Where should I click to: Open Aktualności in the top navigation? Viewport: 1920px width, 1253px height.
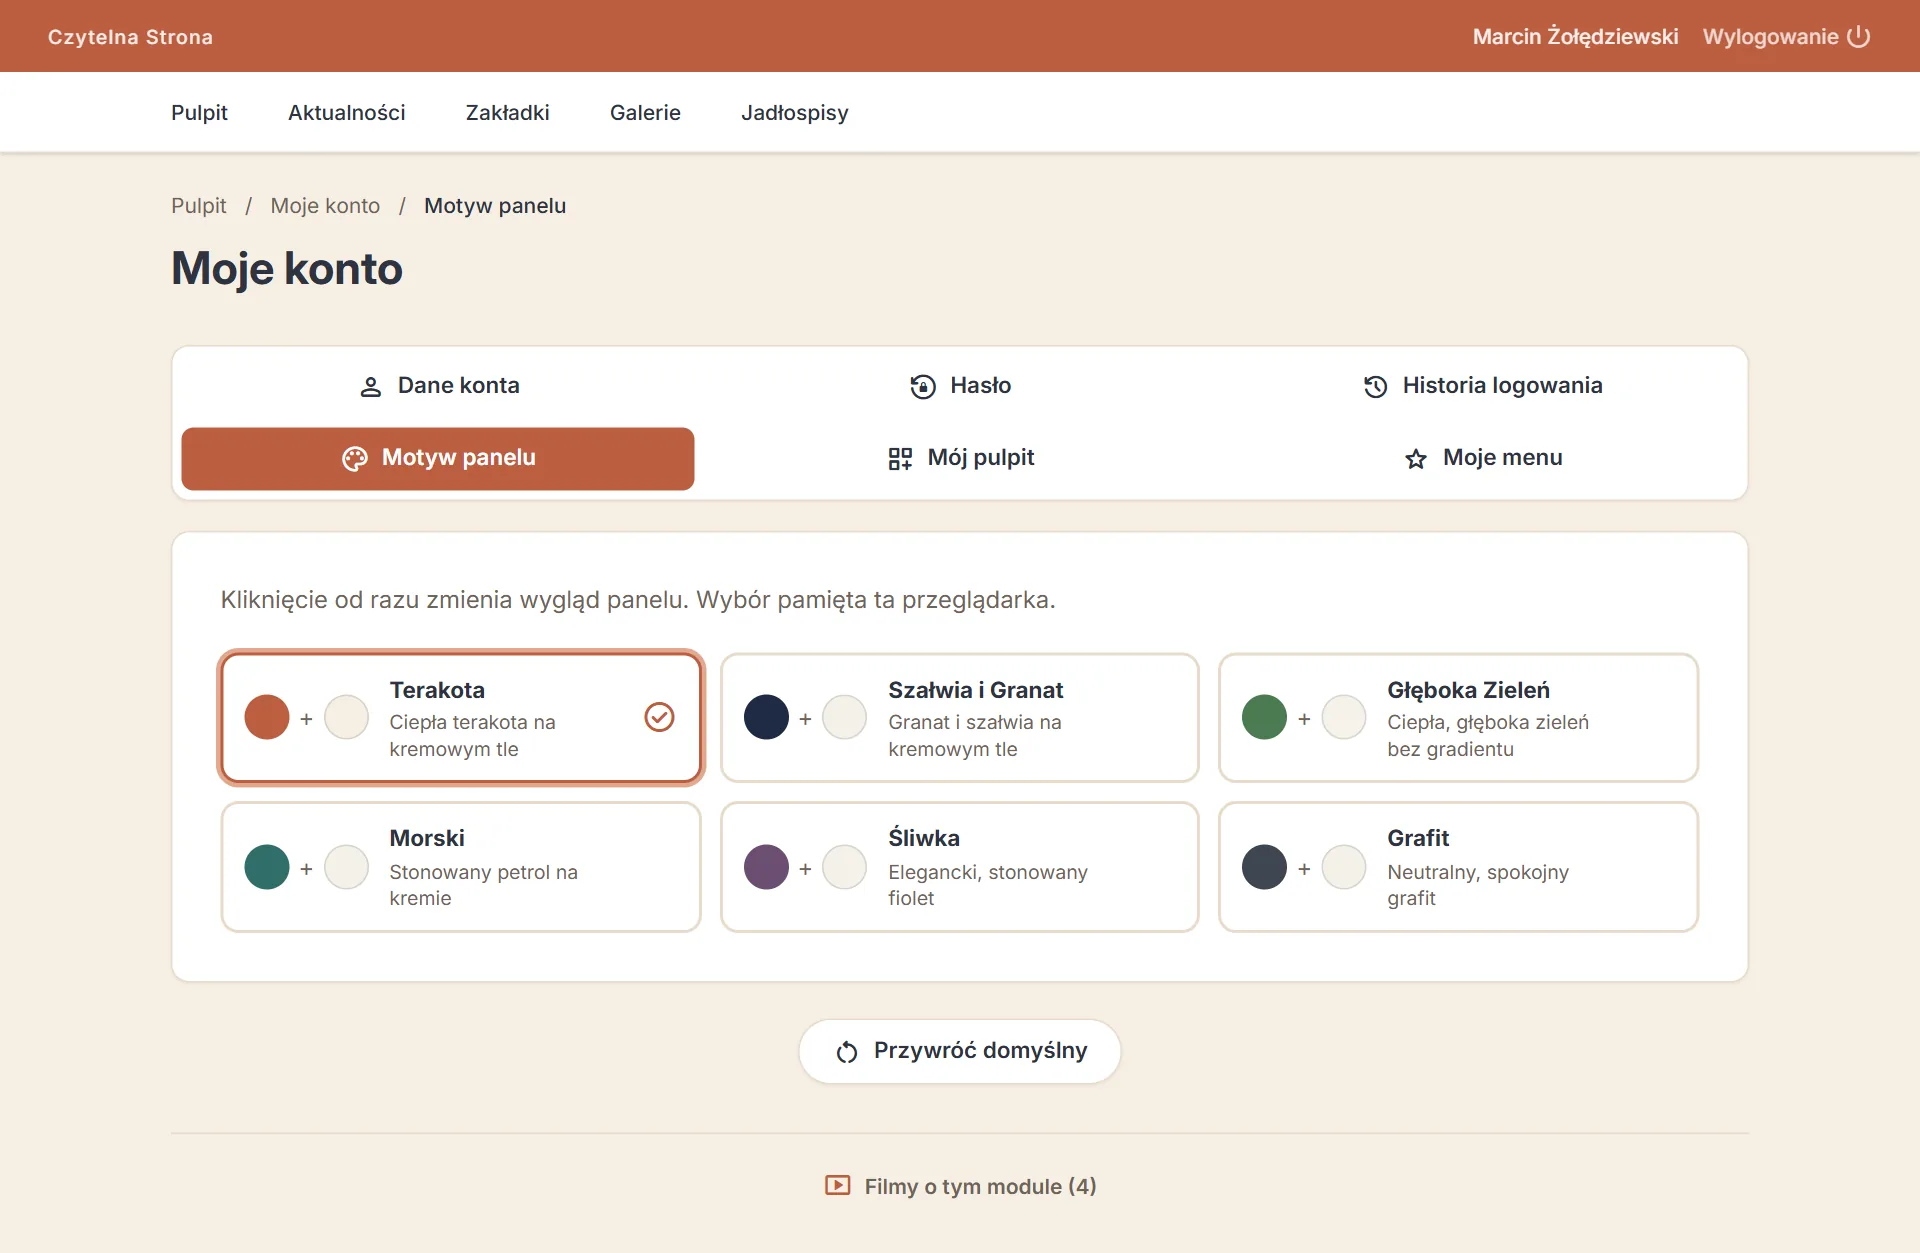[347, 113]
